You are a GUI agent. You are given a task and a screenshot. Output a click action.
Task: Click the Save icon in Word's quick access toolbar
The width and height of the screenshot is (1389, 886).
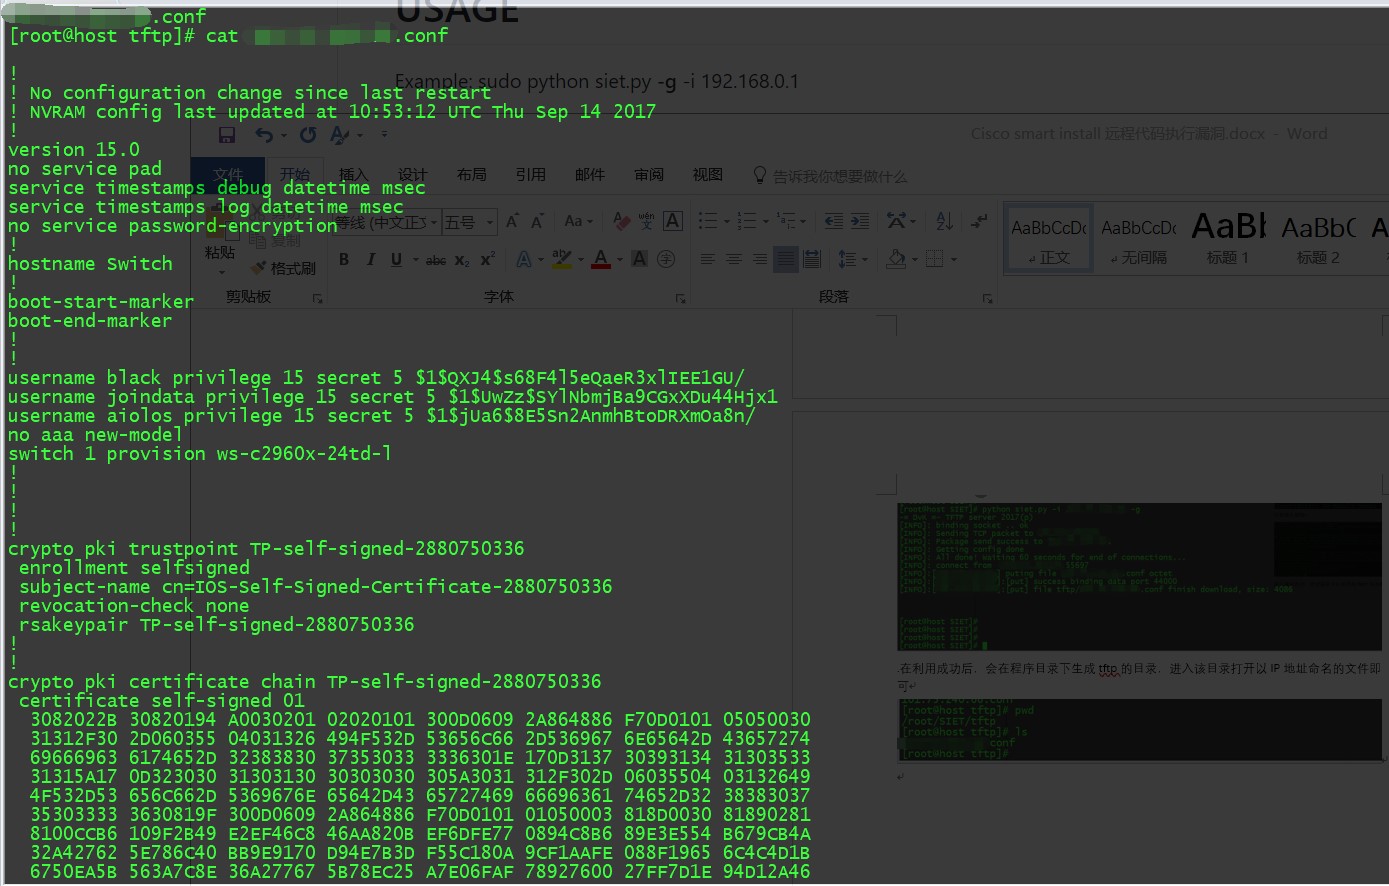227,135
